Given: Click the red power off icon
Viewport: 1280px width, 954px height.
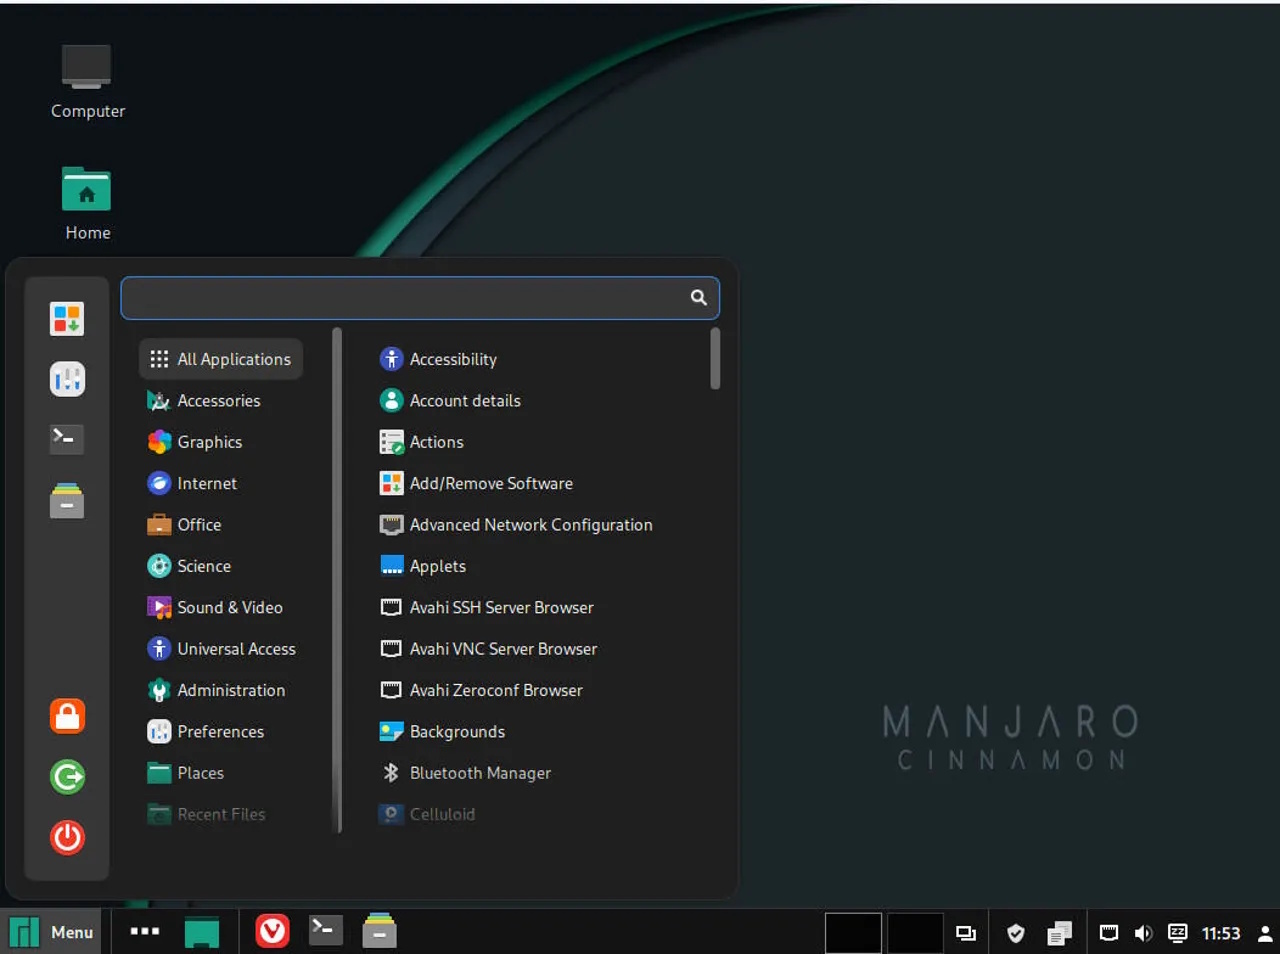Looking at the screenshot, I should pyautogui.click(x=67, y=837).
